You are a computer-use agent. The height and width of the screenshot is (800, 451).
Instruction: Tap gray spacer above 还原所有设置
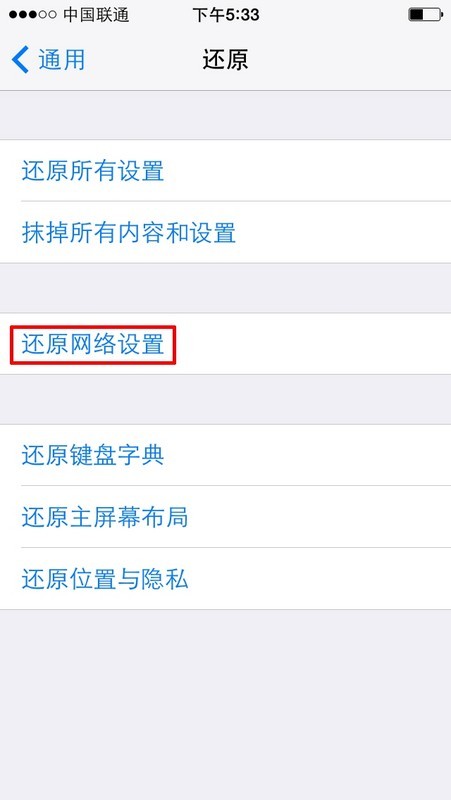[x=226, y=115]
